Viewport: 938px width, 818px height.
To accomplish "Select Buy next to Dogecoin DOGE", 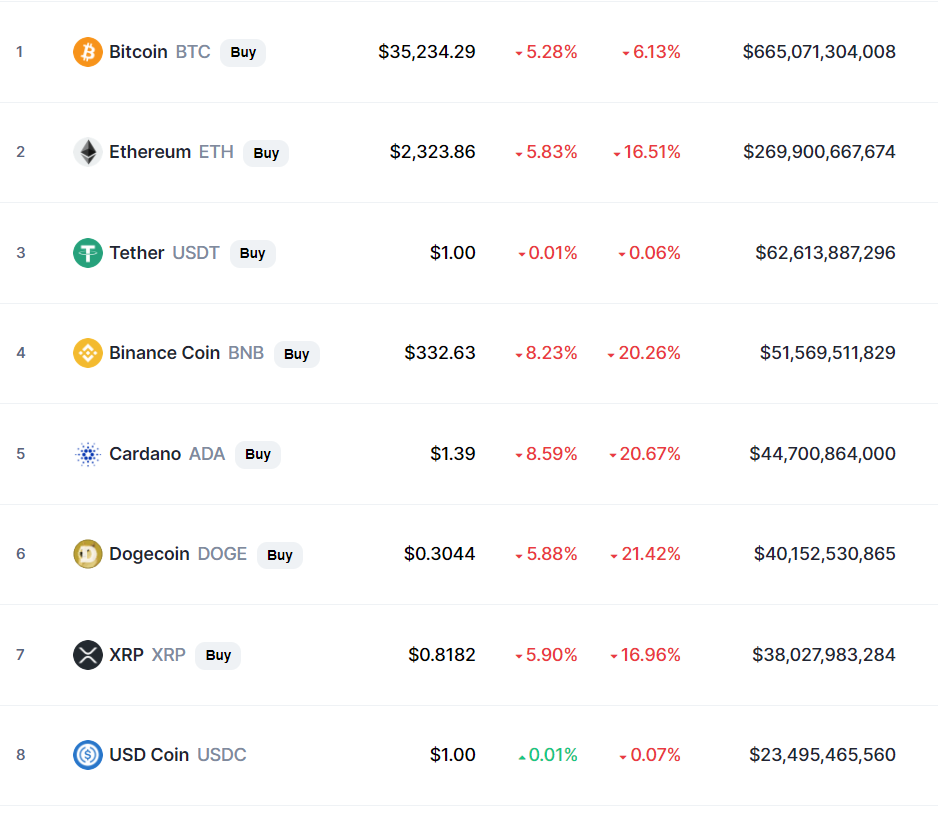I will tap(280, 555).
